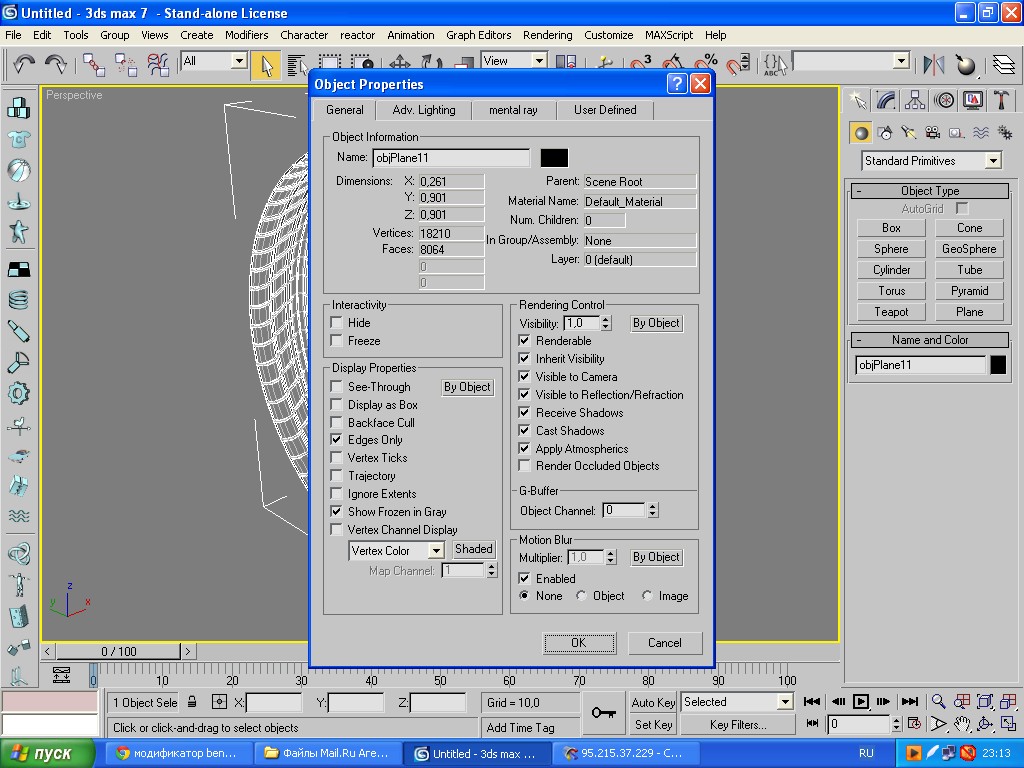
Task: Open the named selection sets dropdown
Action: (x=901, y=61)
